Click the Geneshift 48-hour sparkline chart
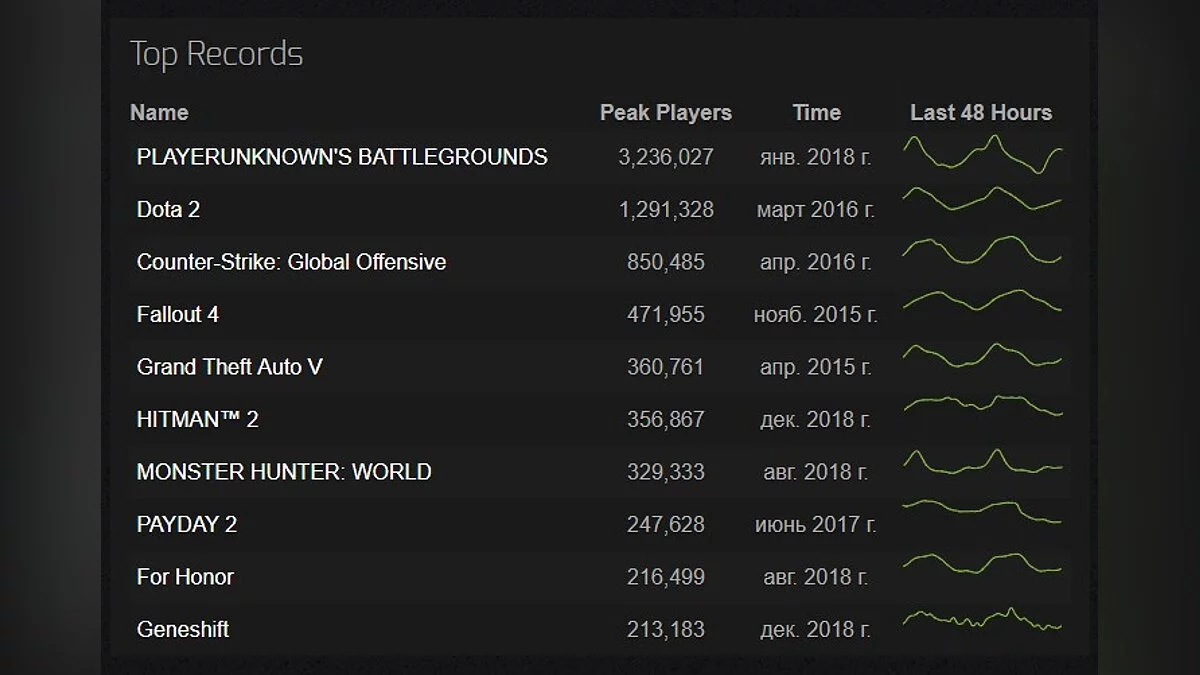This screenshot has height=675, width=1200. click(982, 620)
